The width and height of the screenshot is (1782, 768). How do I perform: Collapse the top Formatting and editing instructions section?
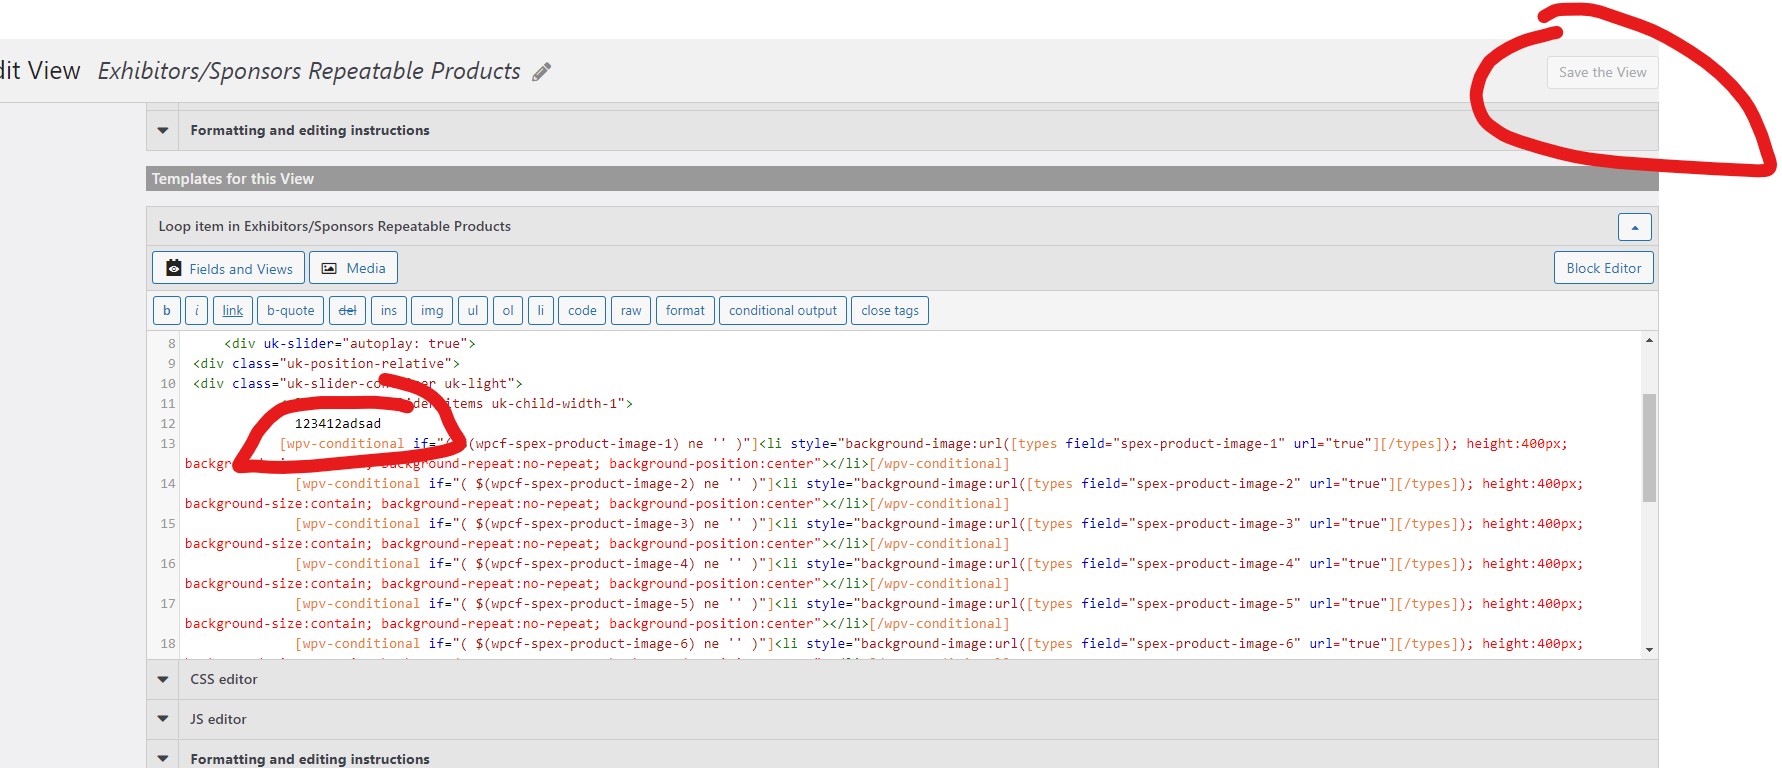coord(163,130)
